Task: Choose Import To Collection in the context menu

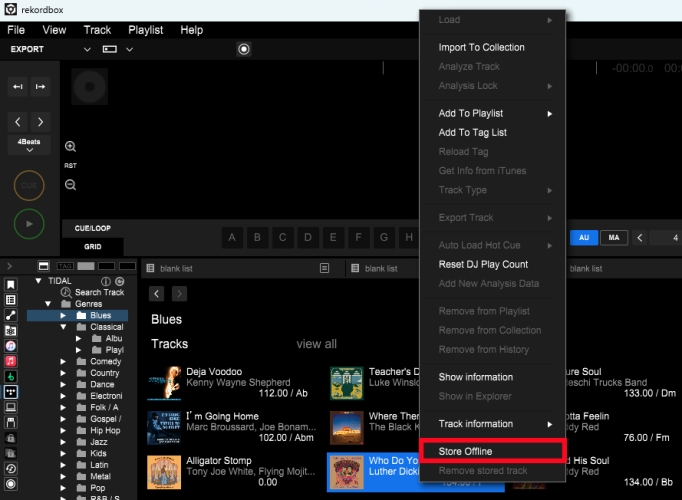Action: pyautogui.click(x=493, y=47)
